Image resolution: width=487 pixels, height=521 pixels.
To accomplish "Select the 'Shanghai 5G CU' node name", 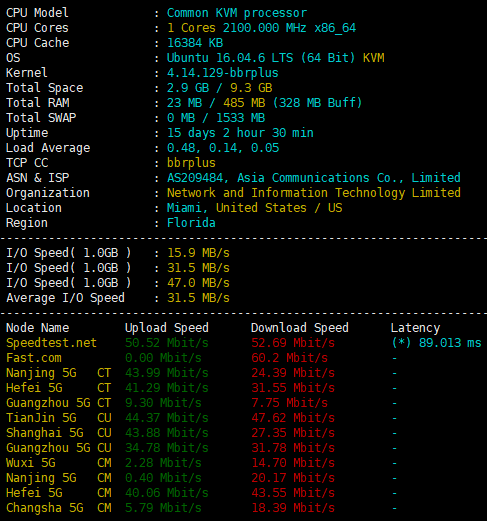I will (x=59, y=433).
